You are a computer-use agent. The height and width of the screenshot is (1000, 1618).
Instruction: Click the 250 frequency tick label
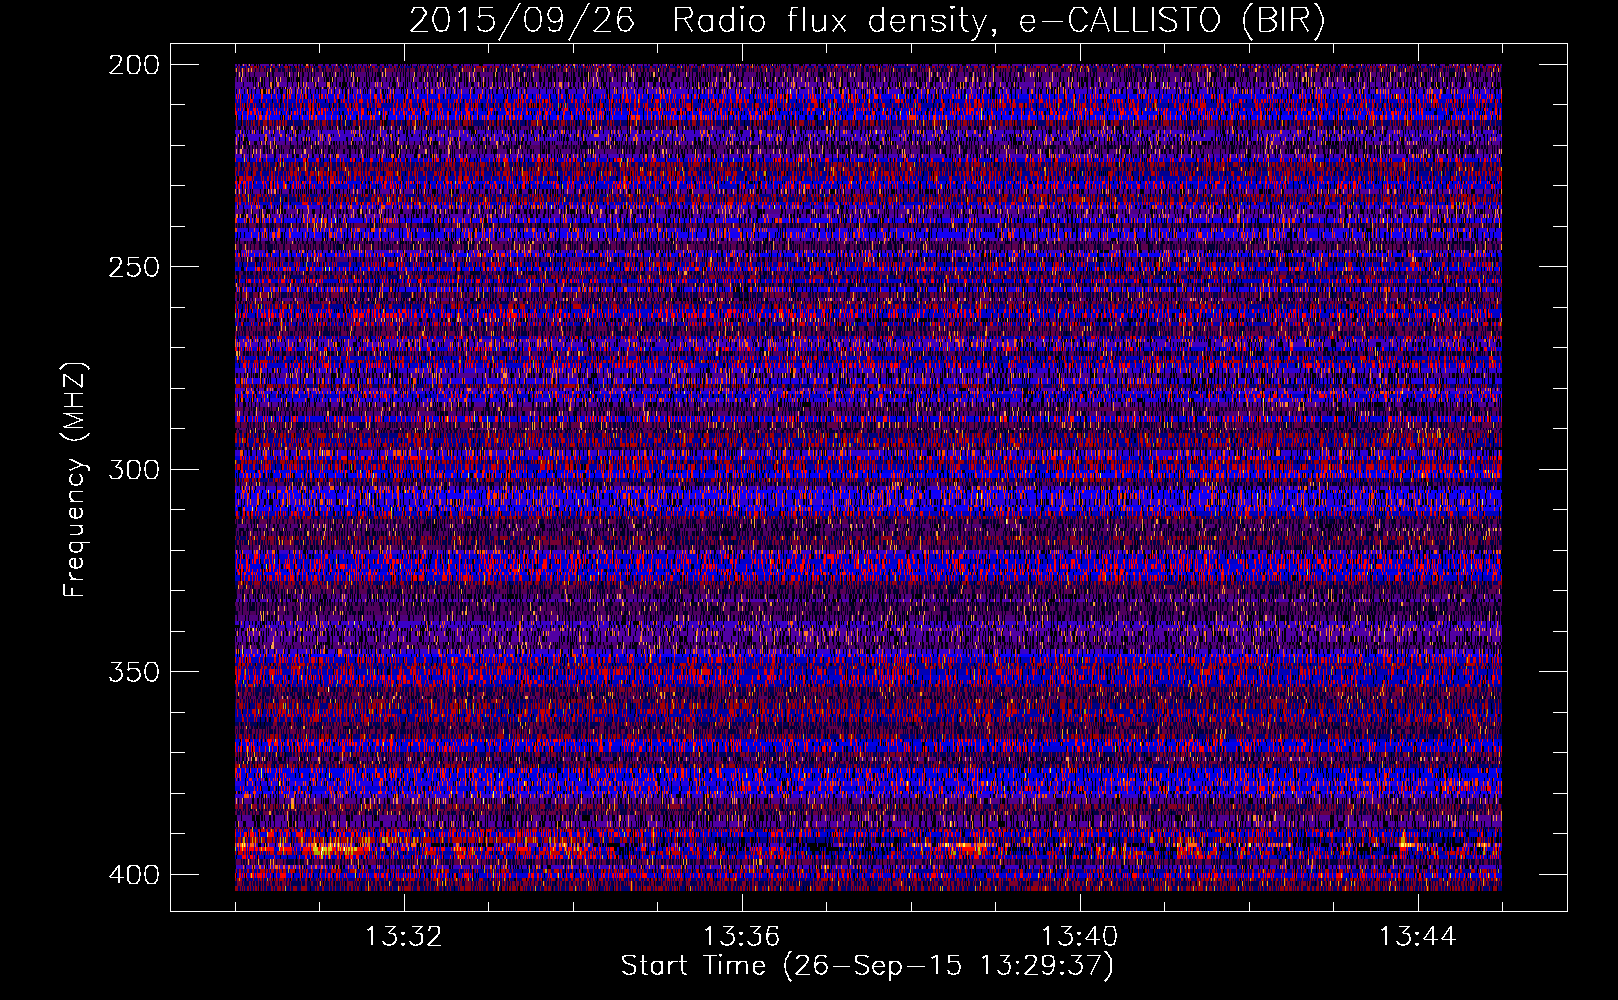(133, 267)
